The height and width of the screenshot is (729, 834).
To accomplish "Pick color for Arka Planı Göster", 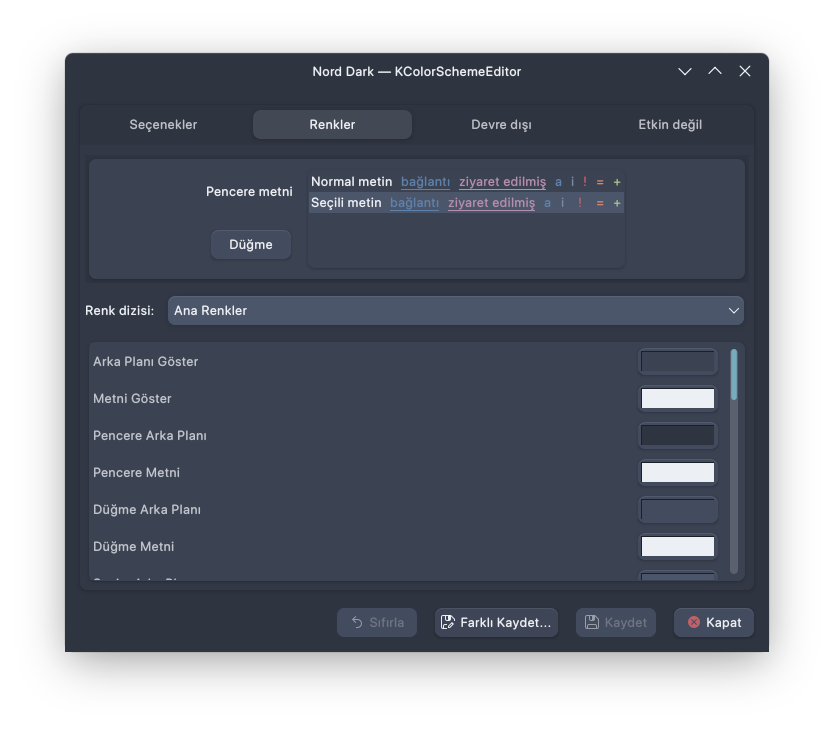I will 678,362.
